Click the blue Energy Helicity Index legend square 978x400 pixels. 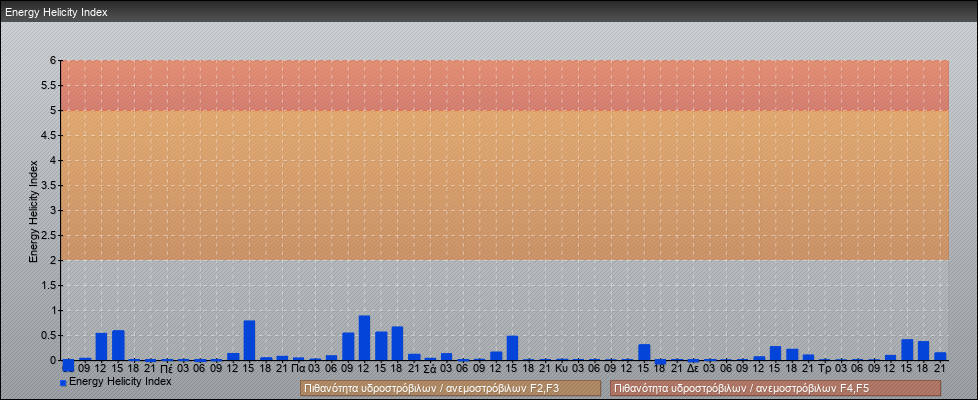63,383
